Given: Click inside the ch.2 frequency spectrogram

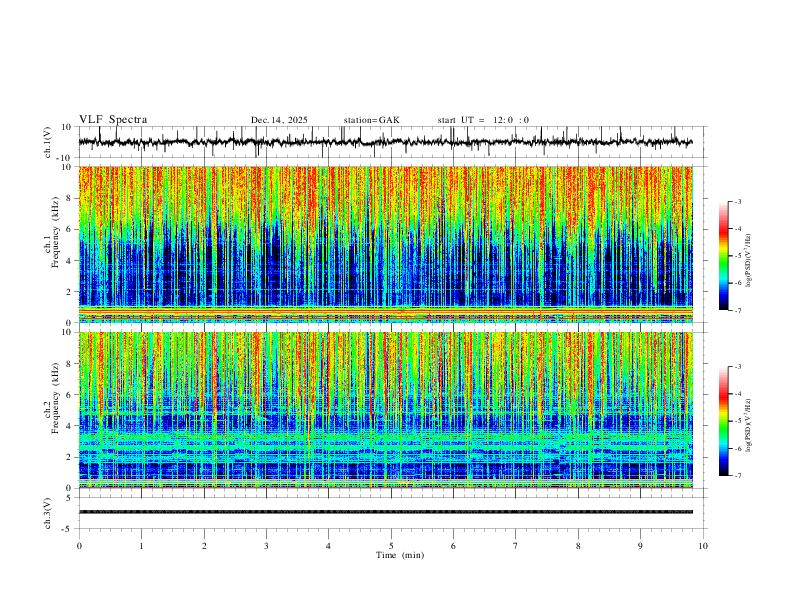Looking at the screenshot, I should (x=385, y=410).
